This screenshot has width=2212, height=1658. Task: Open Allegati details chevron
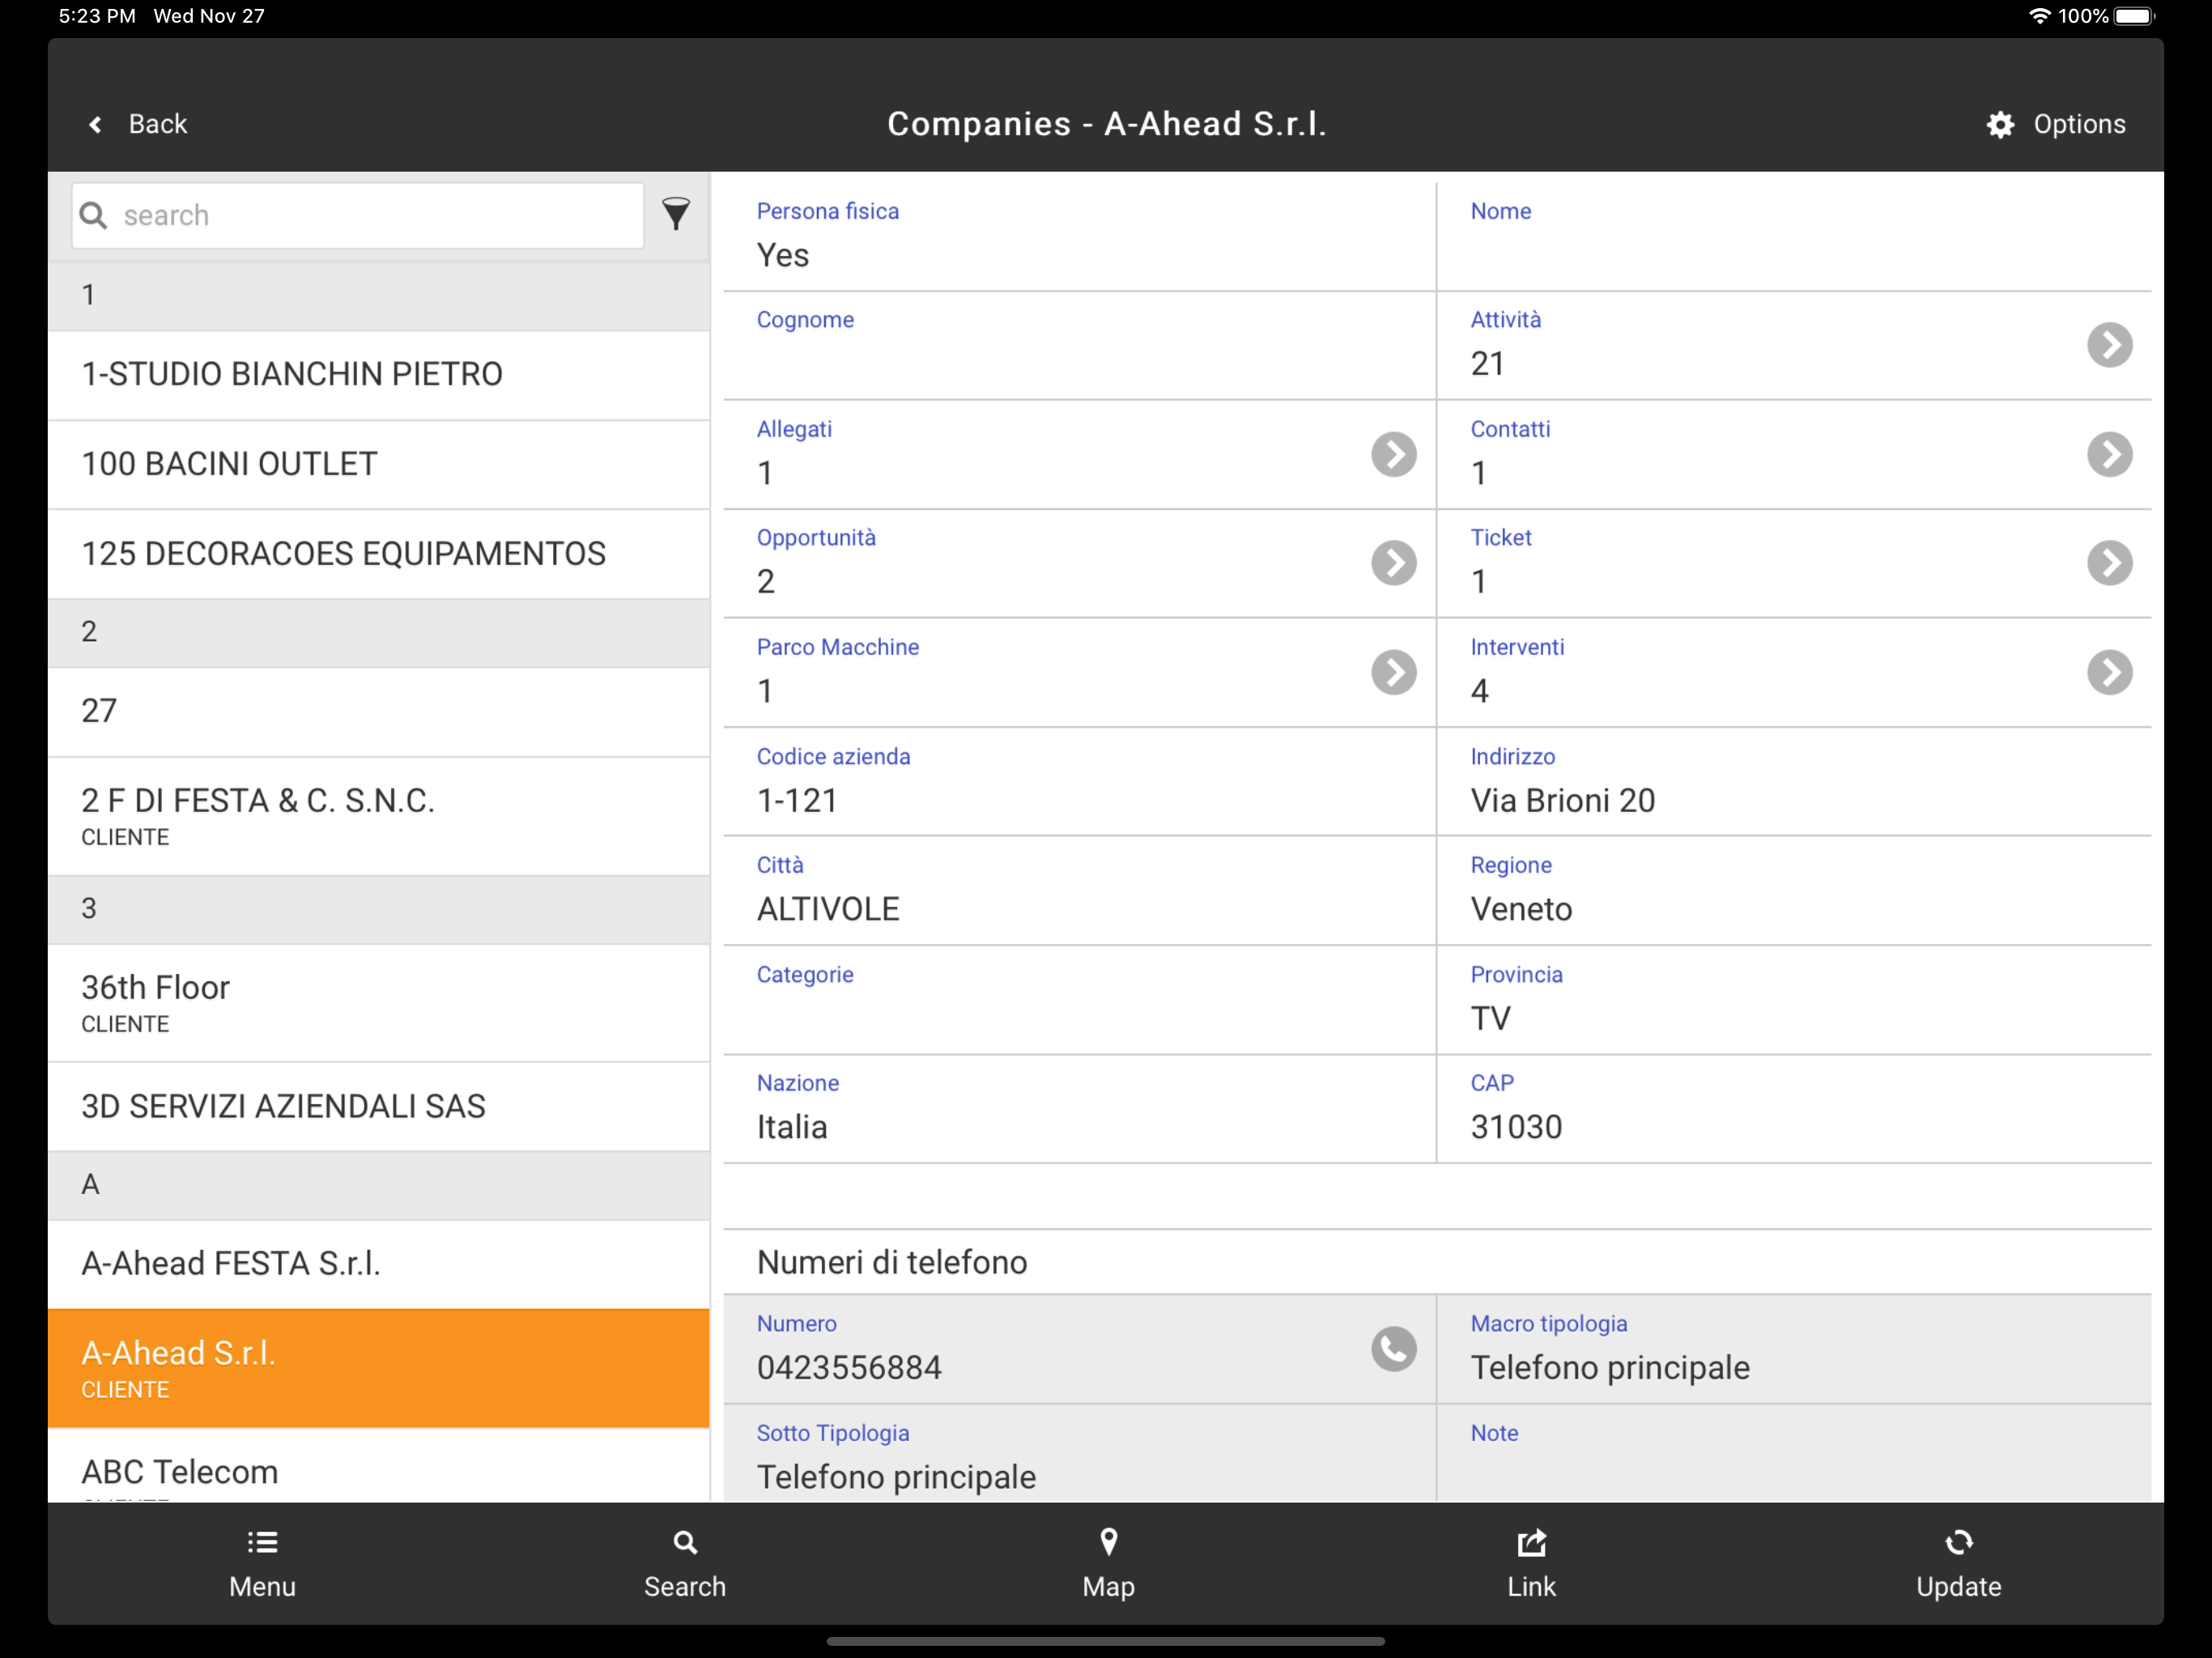tap(1393, 454)
